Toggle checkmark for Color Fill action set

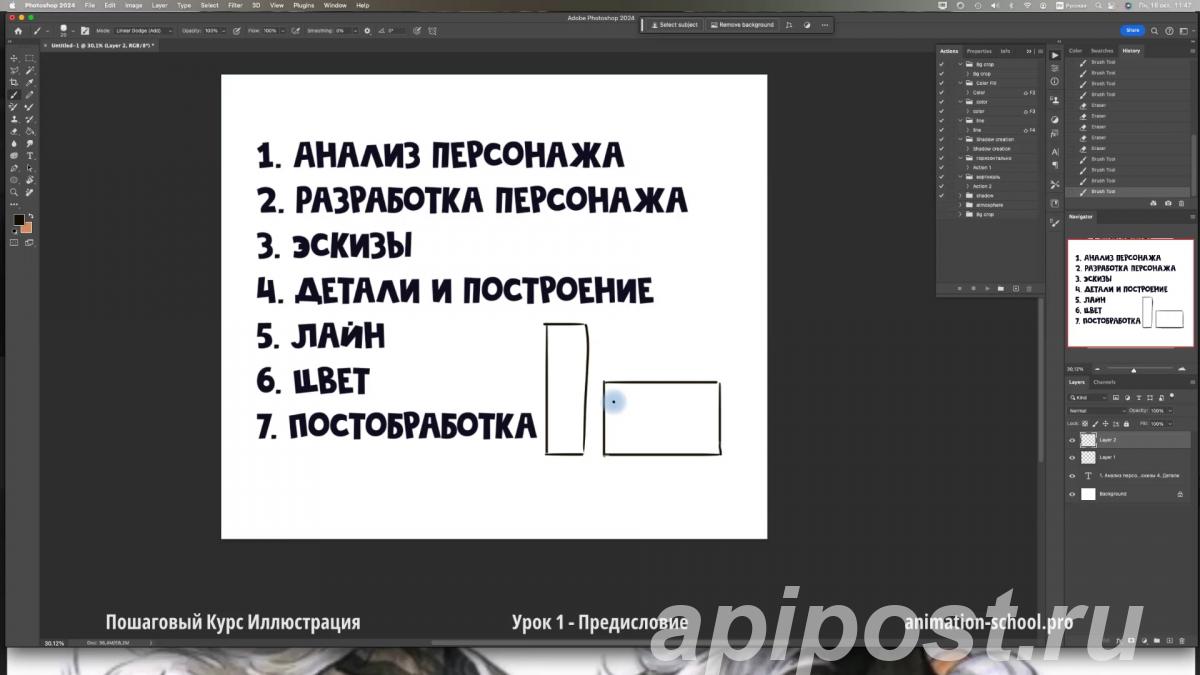941,83
